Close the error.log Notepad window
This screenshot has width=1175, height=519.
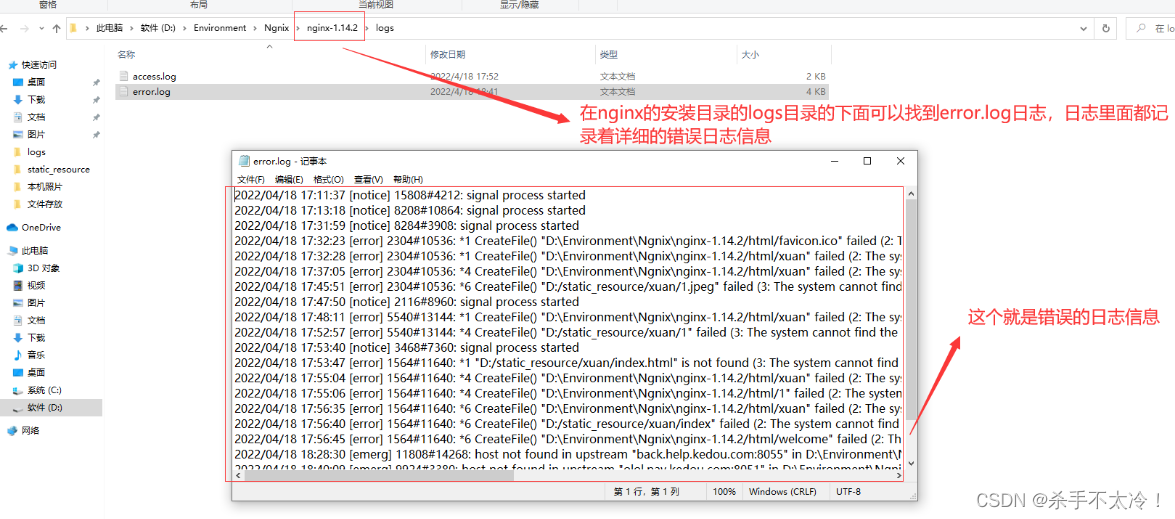(901, 161)
